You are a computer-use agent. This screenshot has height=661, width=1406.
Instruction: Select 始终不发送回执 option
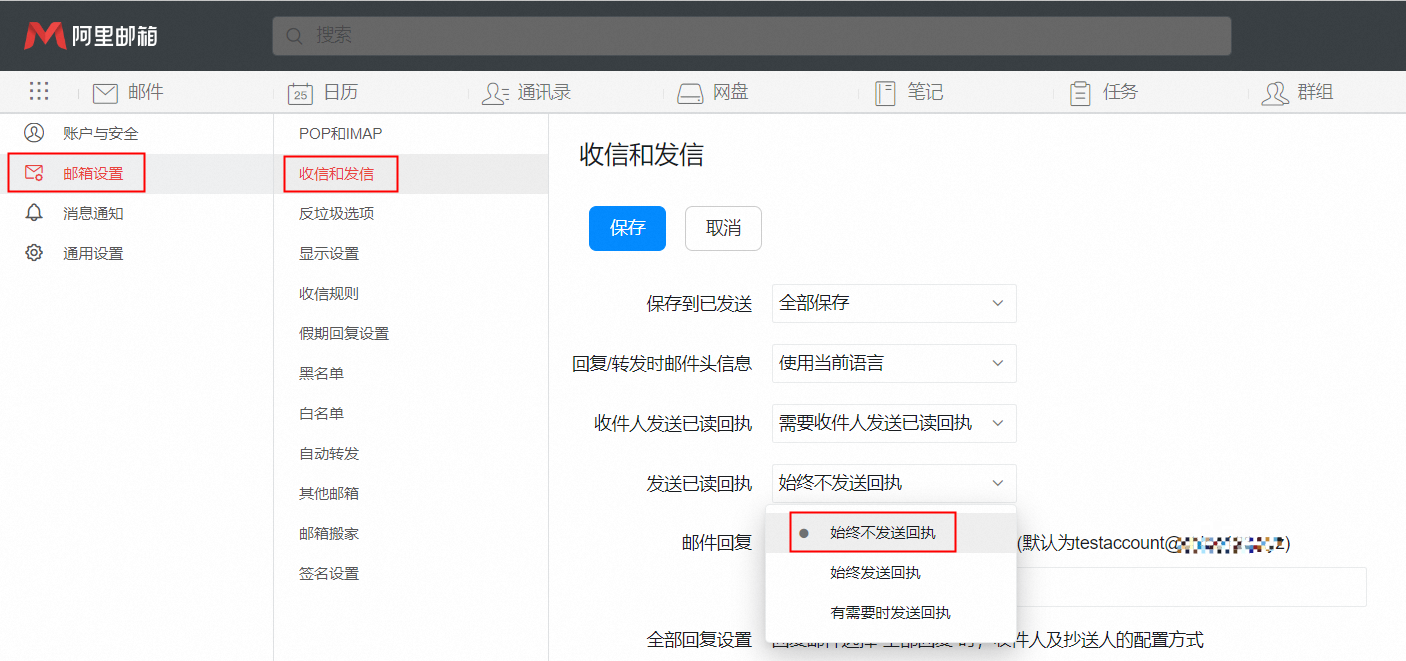point(882,533)
